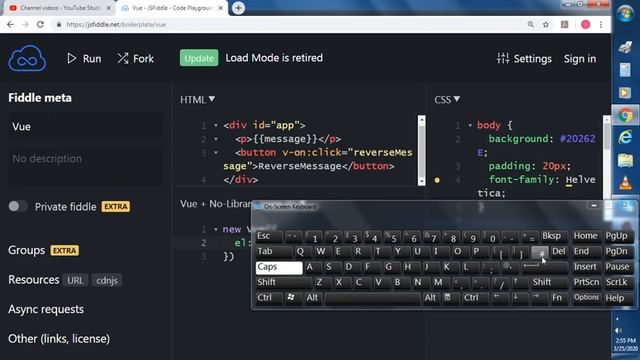Collapse HTML code line 2 fold arrow
The image size is (640, 360).
point(216,139)
